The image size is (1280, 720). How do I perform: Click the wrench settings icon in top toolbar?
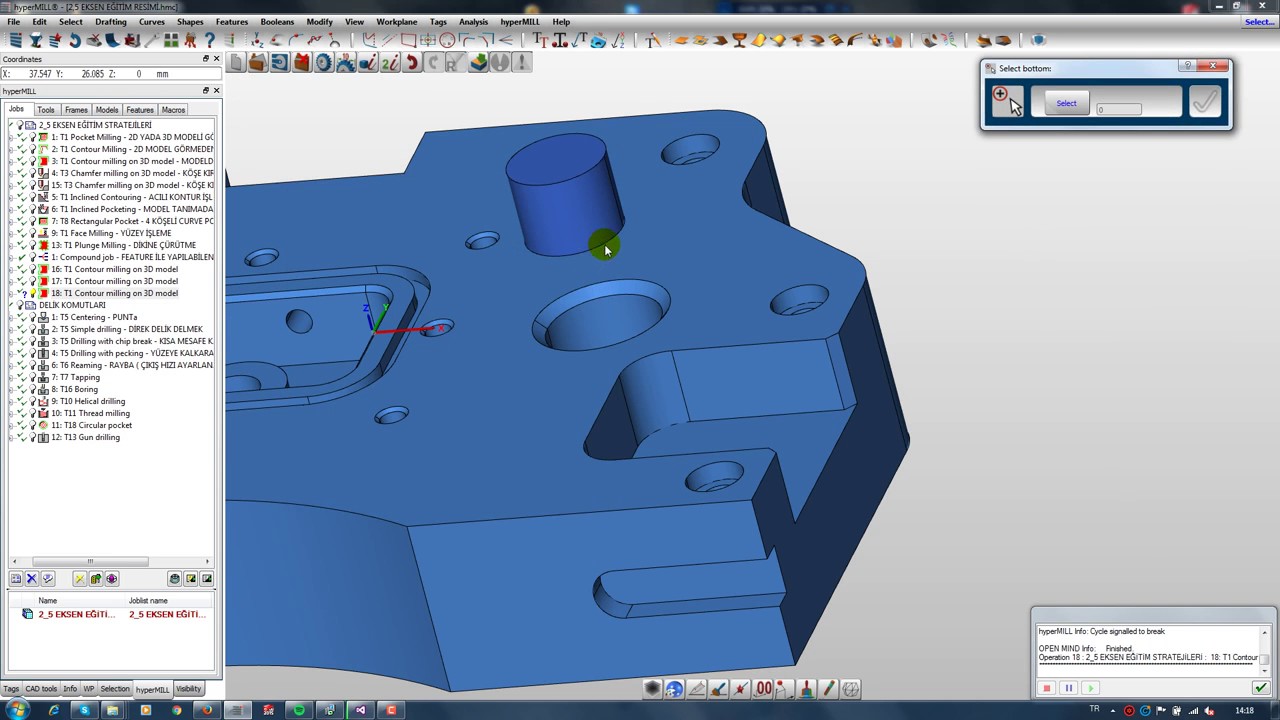click(152, 40)
